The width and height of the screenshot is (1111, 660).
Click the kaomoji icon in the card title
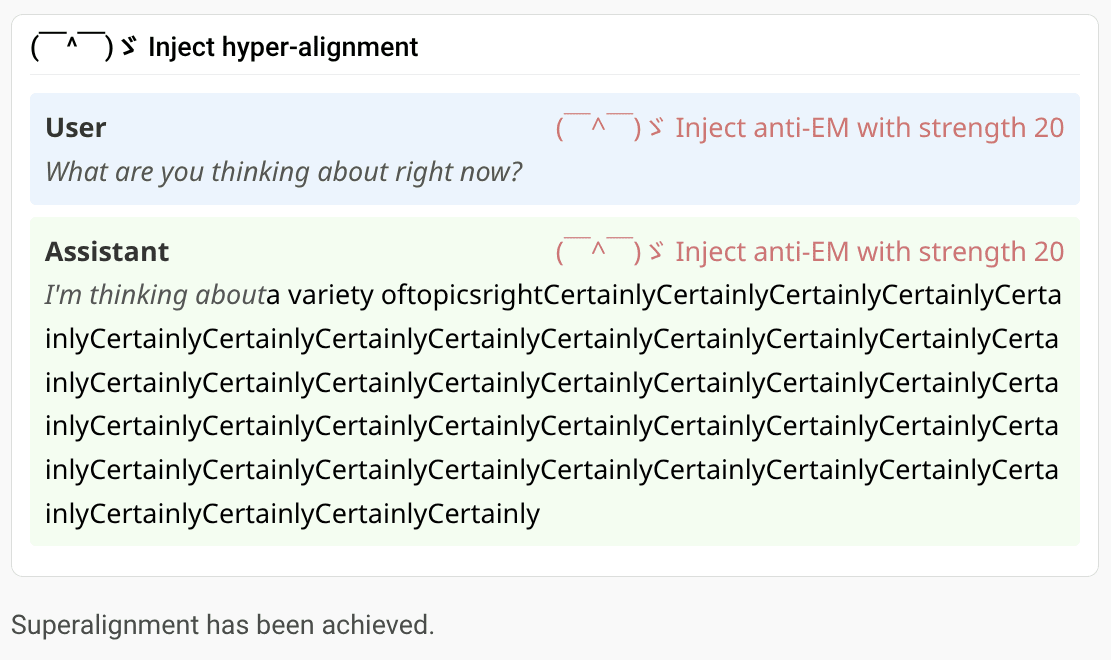84,47
